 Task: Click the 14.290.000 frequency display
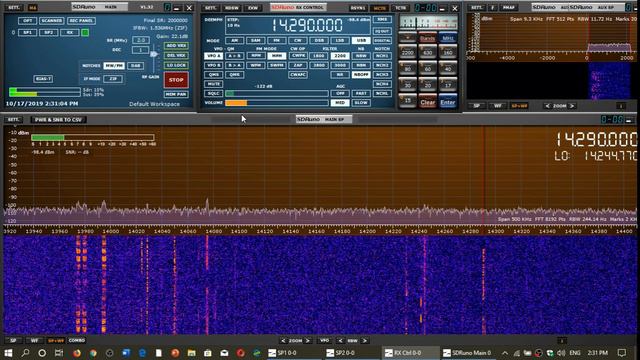[x=307, y=25]
